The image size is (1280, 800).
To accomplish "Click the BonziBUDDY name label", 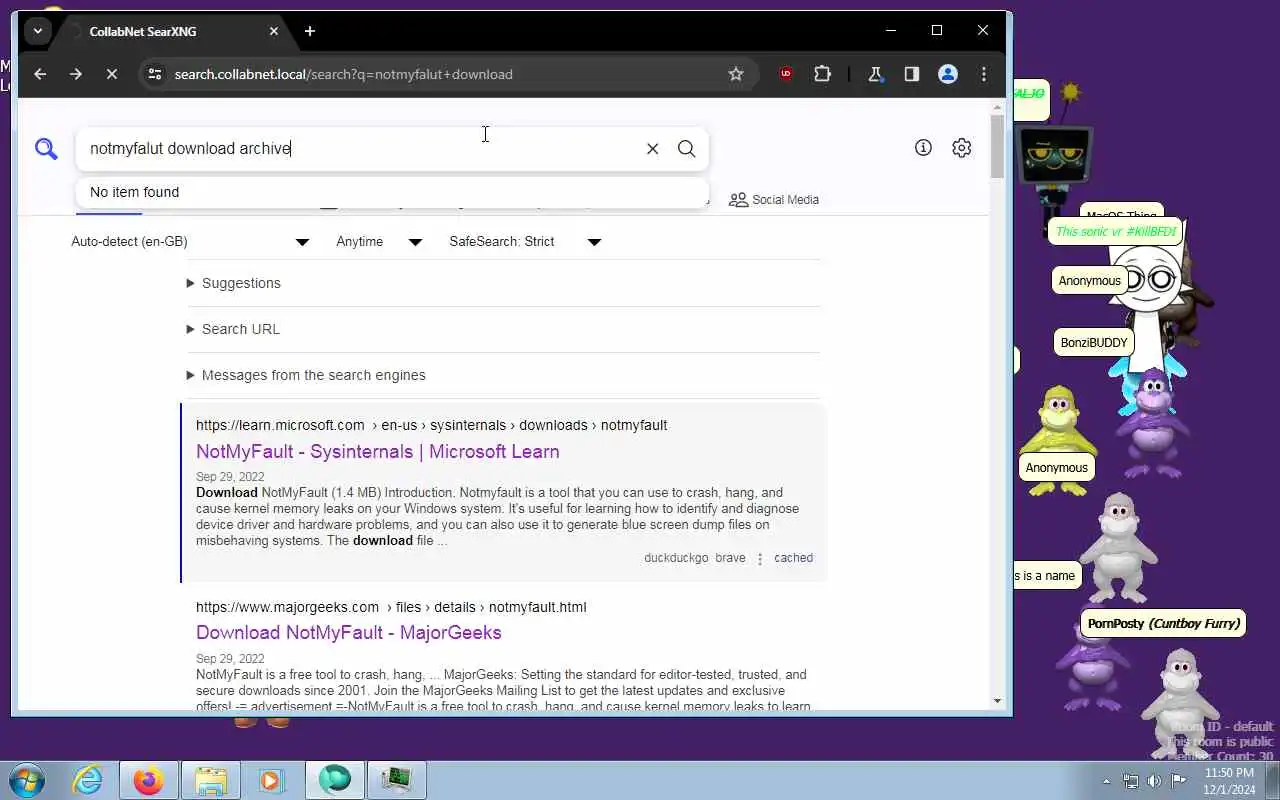I will tap(1094, 342).
